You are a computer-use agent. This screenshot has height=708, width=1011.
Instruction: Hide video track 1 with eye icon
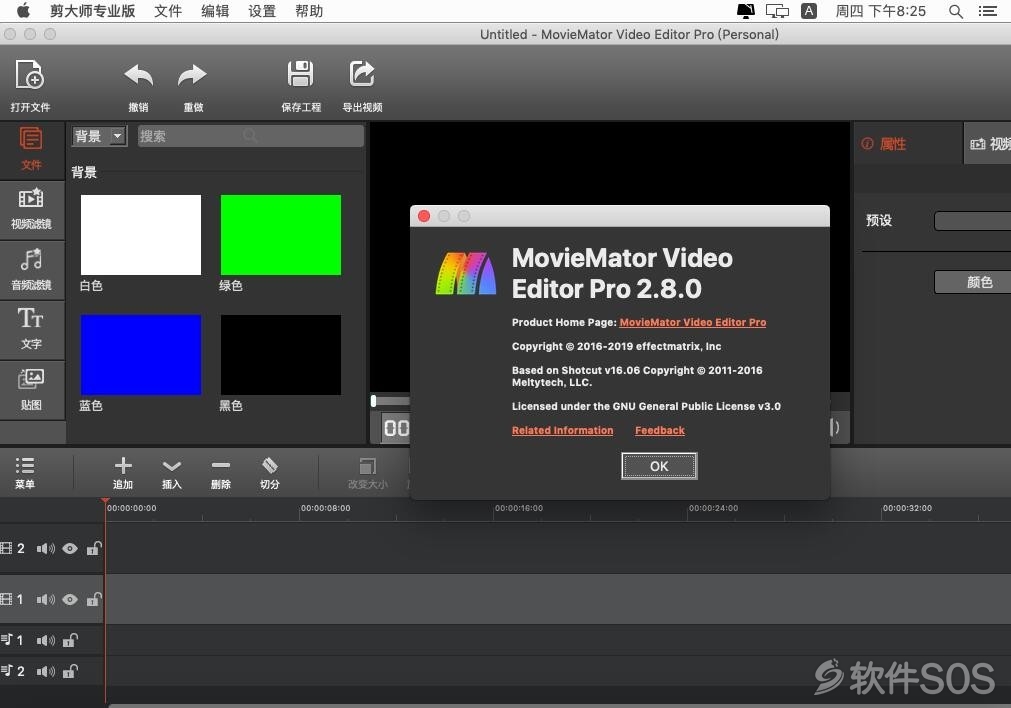[x=70, y=600]
